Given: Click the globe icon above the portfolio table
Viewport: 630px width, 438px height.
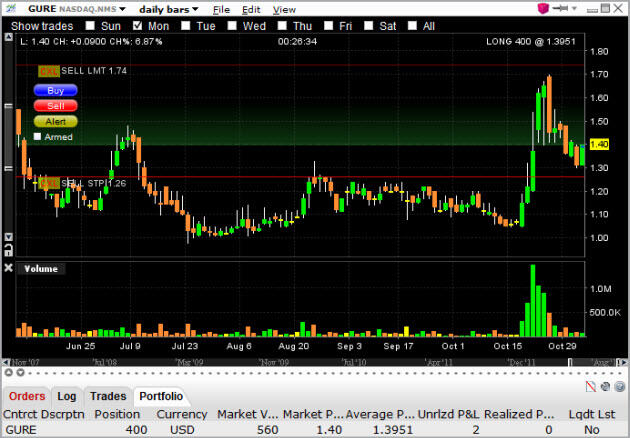Looking at the screenshot, I should click(x=604, y=388).
